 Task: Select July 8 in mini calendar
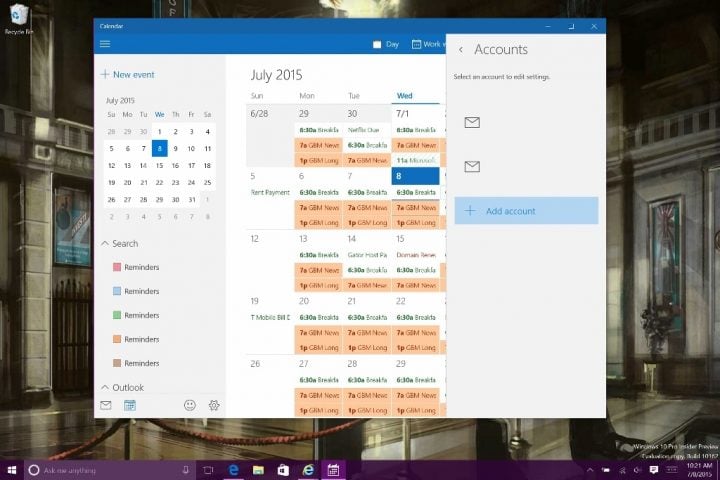click(159, 148)
